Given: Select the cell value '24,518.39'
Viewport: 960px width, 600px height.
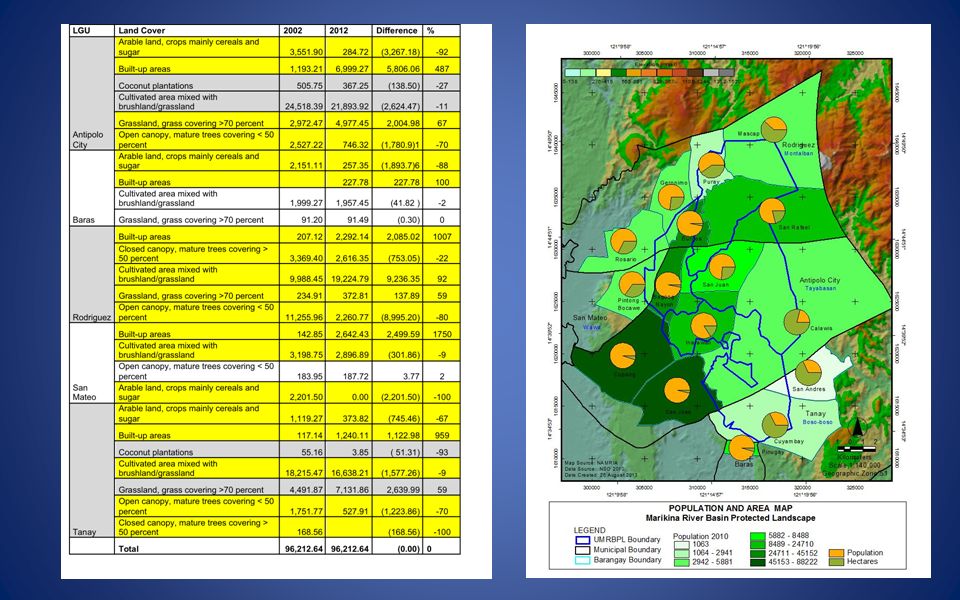Looking at the screenshot, I should pyautogui.click(x=304, y=107).
